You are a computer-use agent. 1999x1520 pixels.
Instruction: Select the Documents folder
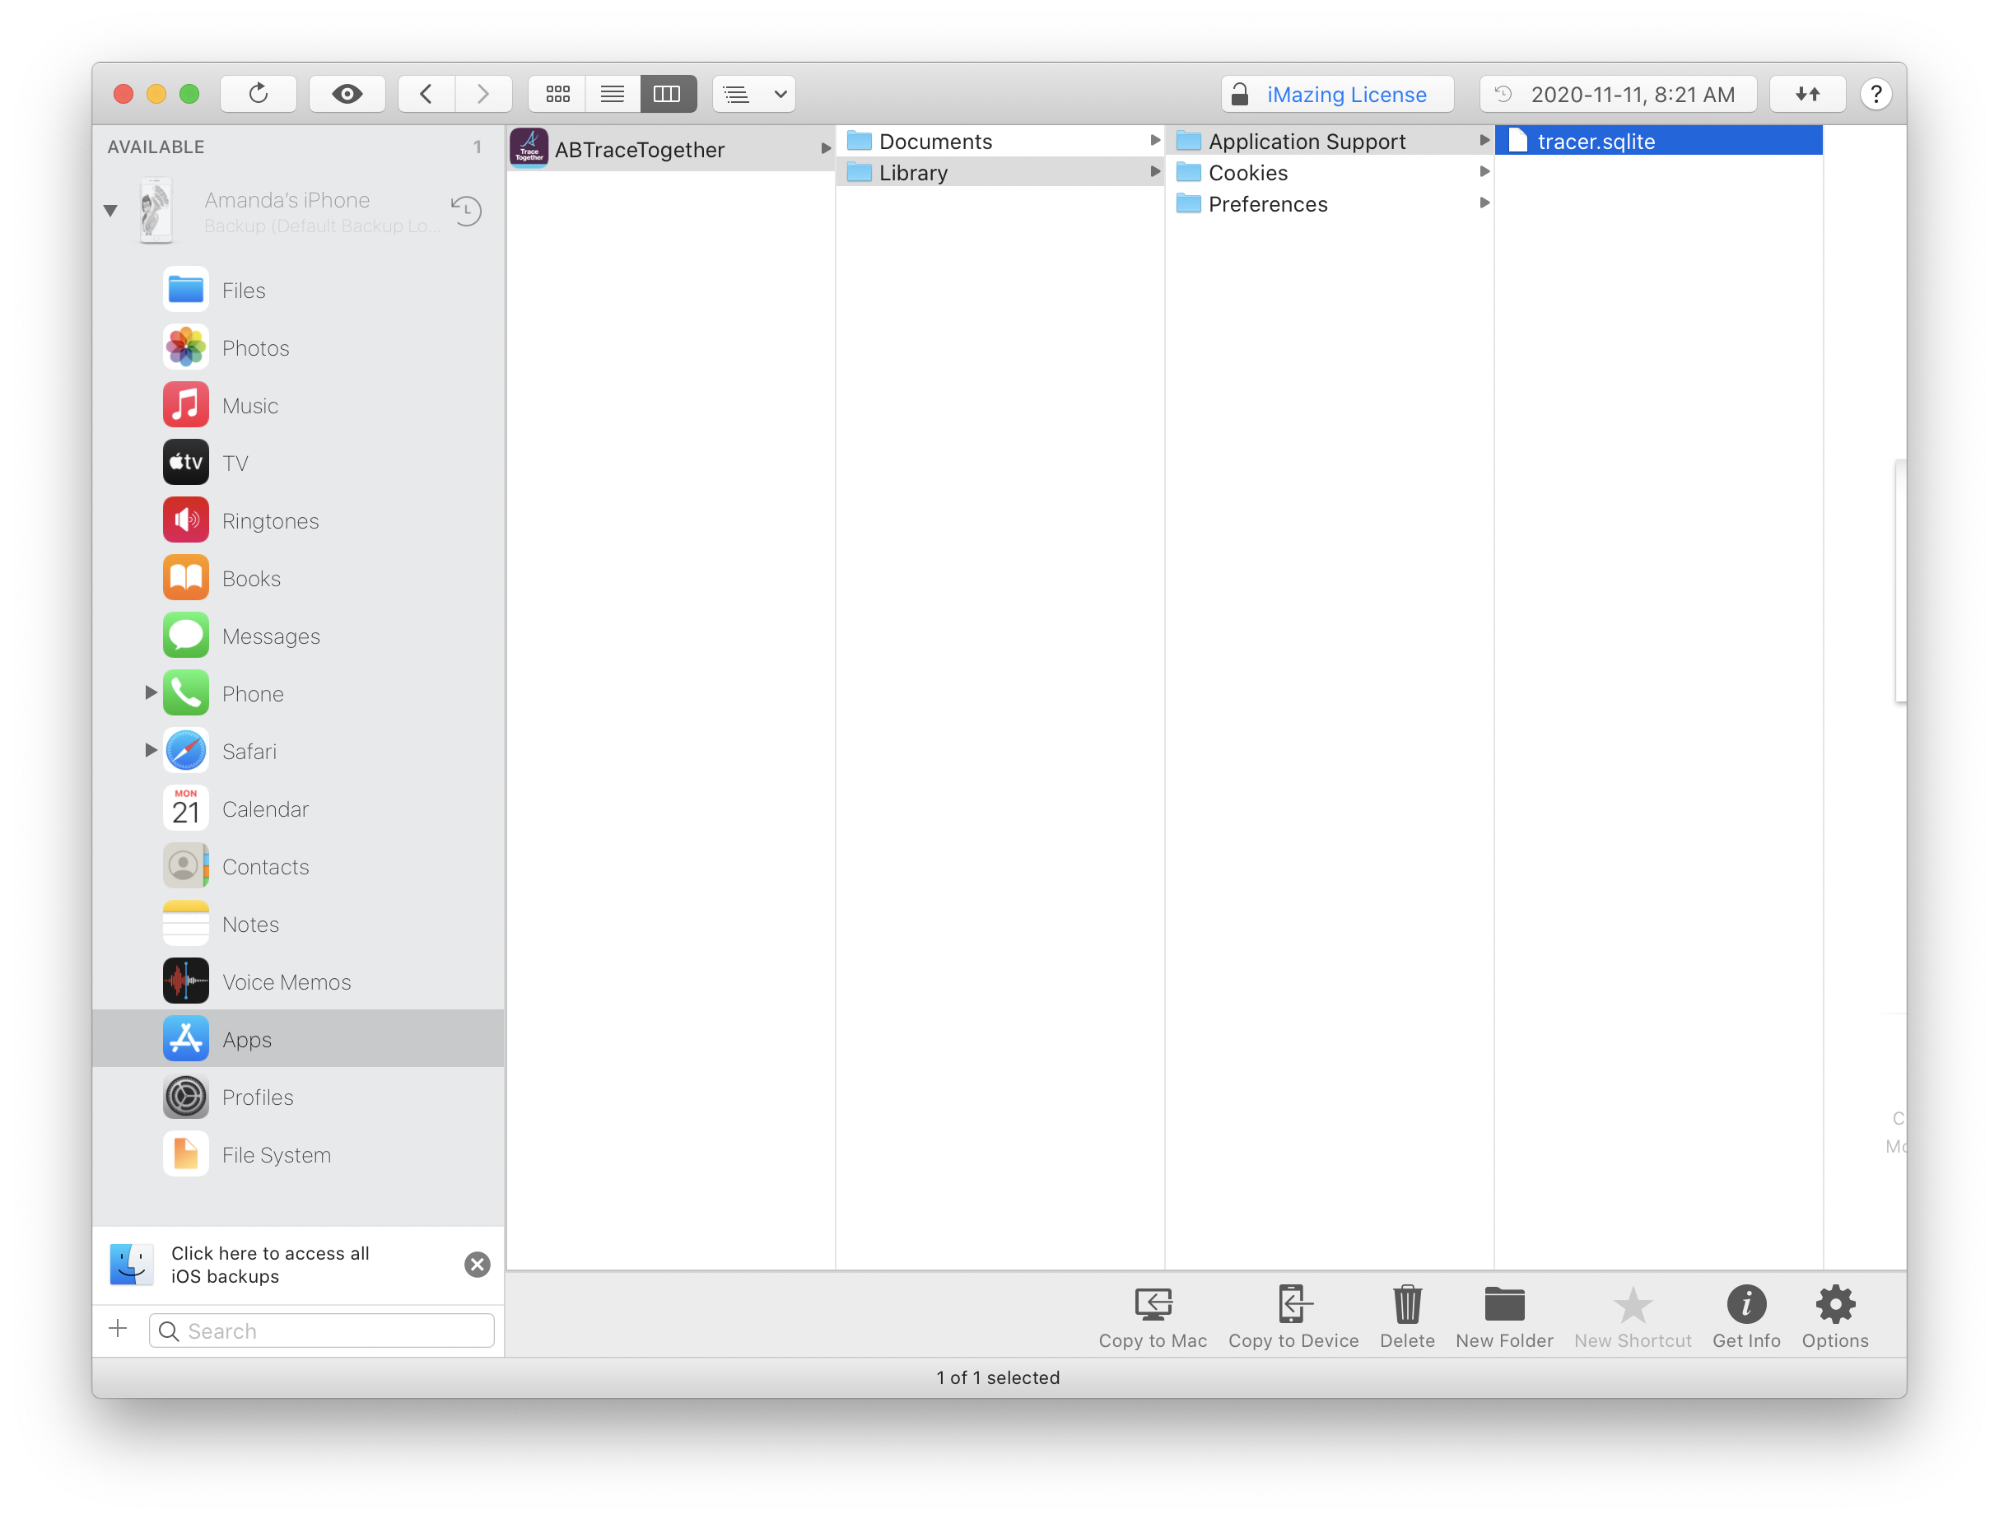pyautogui.click(x=999, y=141)
